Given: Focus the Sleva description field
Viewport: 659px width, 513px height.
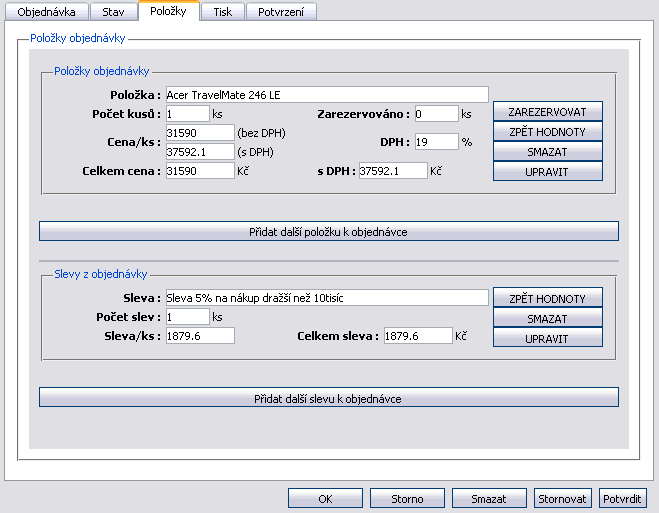Looking at the screenshot, I should (327, 297).
